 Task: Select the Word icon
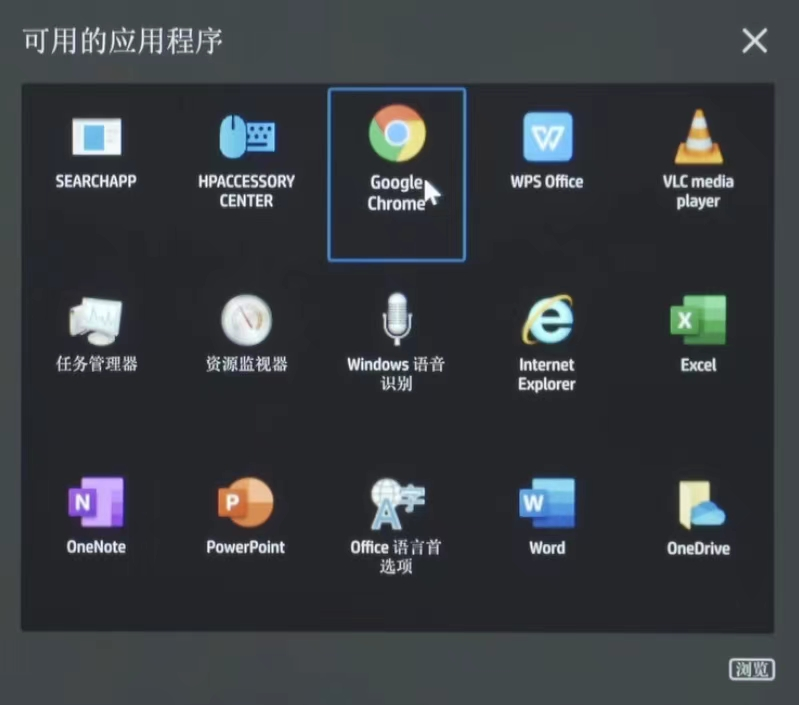point(547,503)
